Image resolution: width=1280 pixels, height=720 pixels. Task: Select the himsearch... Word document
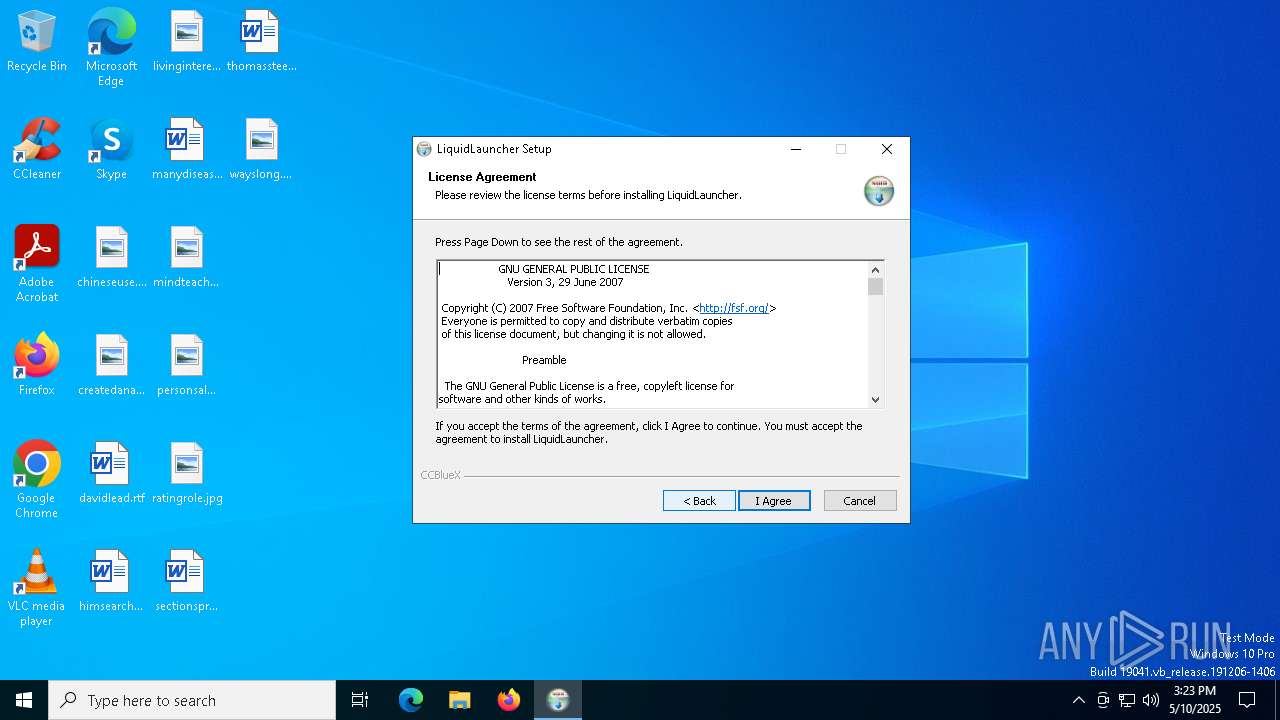click(111, 581)
